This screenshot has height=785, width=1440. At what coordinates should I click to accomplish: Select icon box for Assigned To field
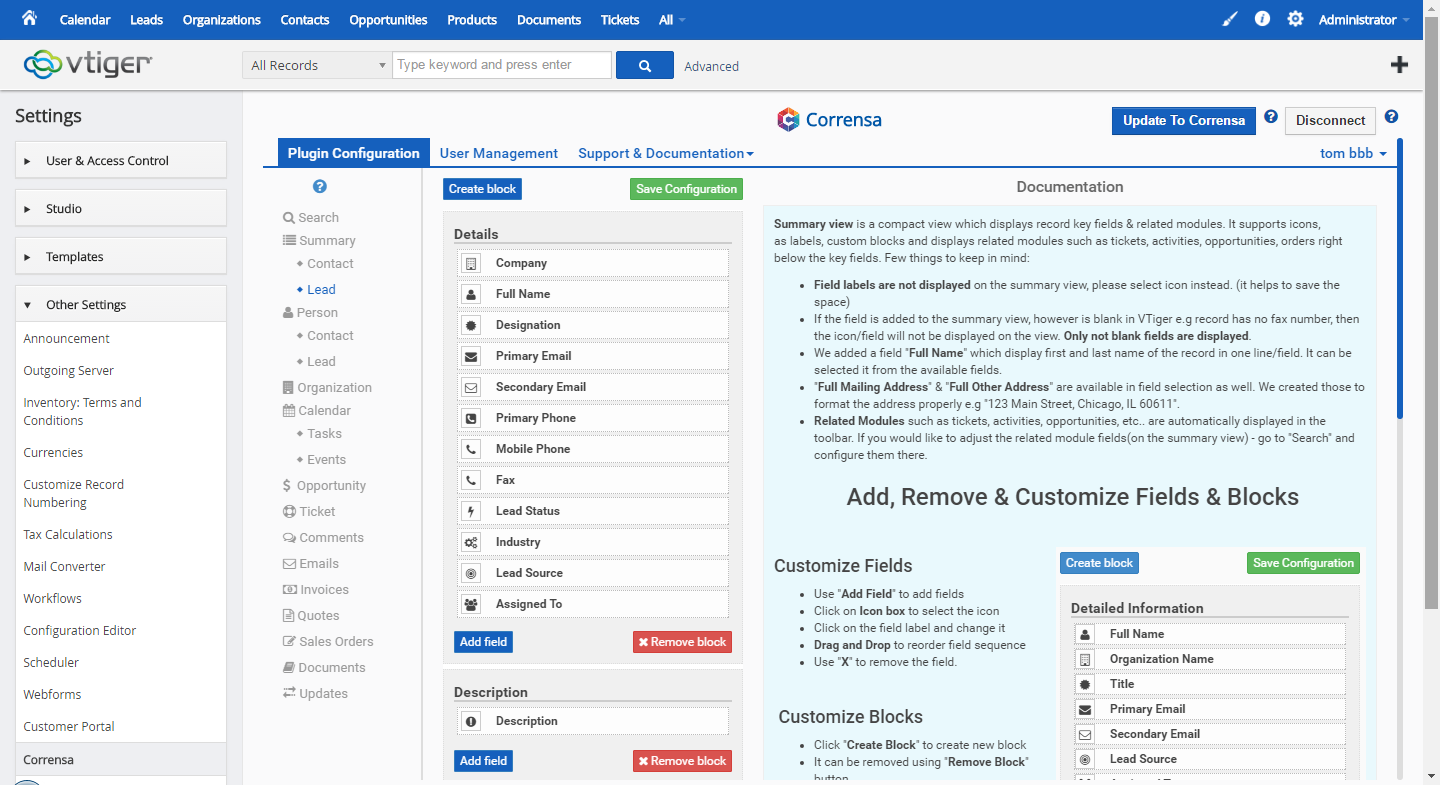point(471,604)
